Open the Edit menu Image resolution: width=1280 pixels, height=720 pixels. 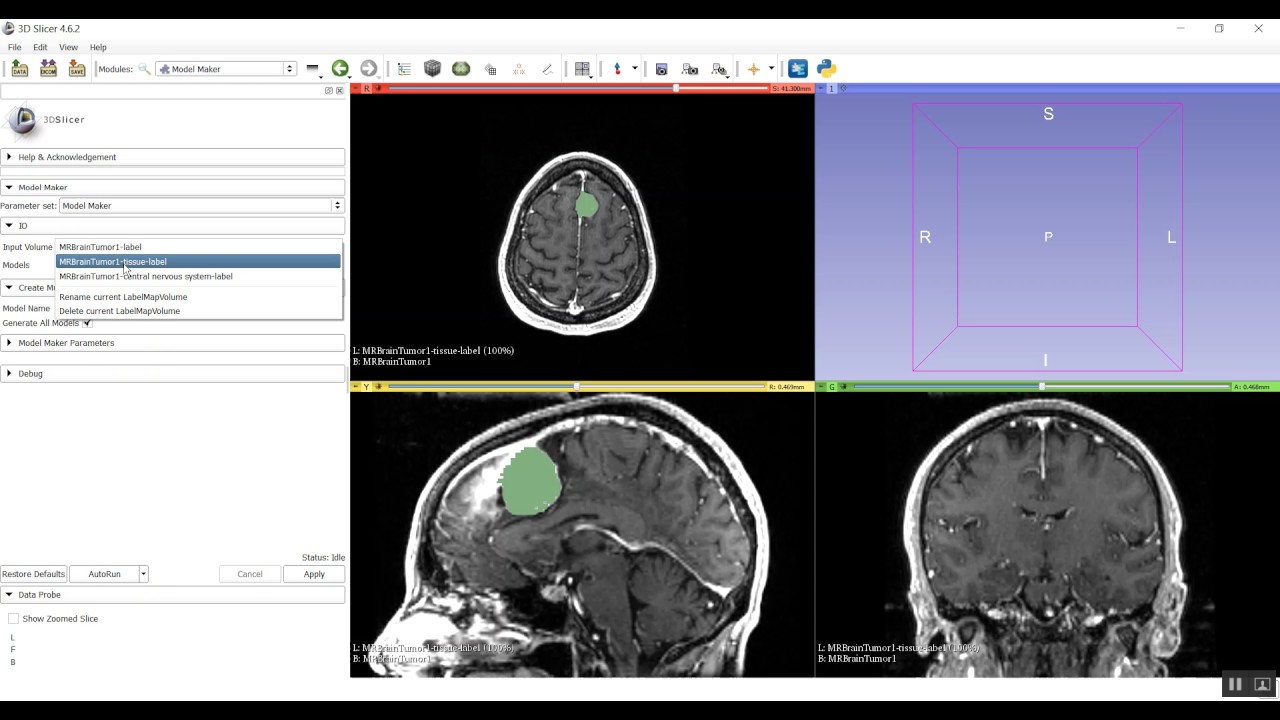pyautogui.click(x=40, y=47)
